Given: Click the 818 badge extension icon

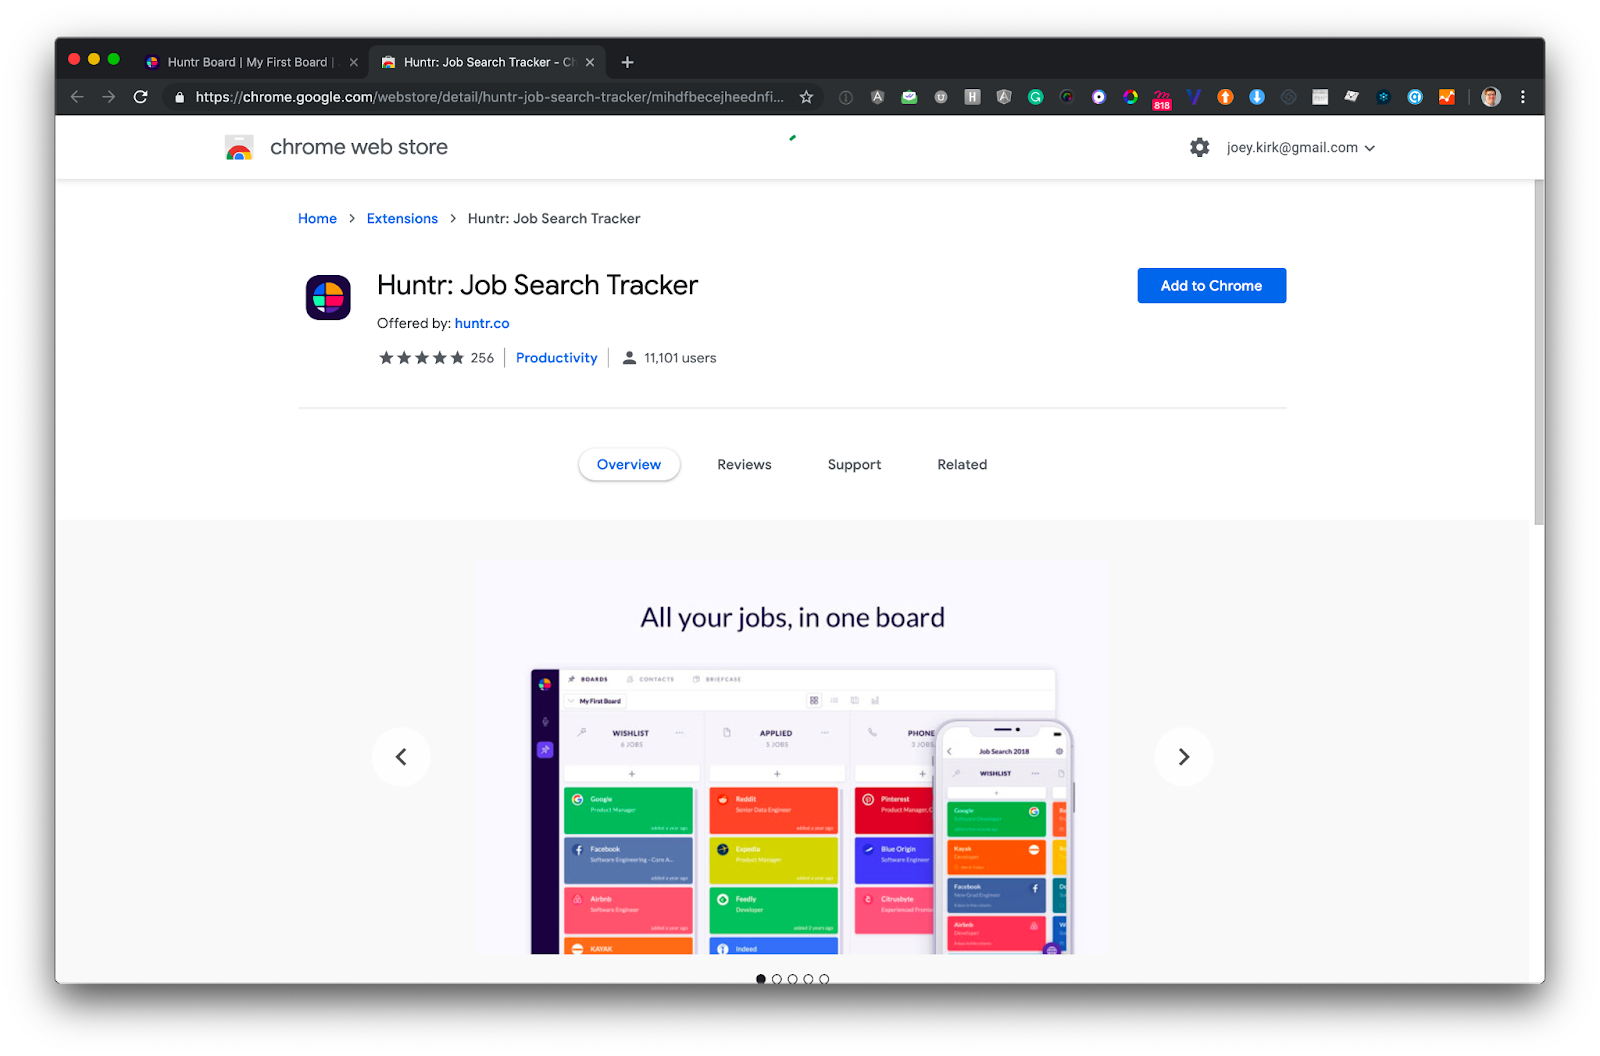Looking at the screenshot, I should pyautogui.click(x=1162, y=98).
